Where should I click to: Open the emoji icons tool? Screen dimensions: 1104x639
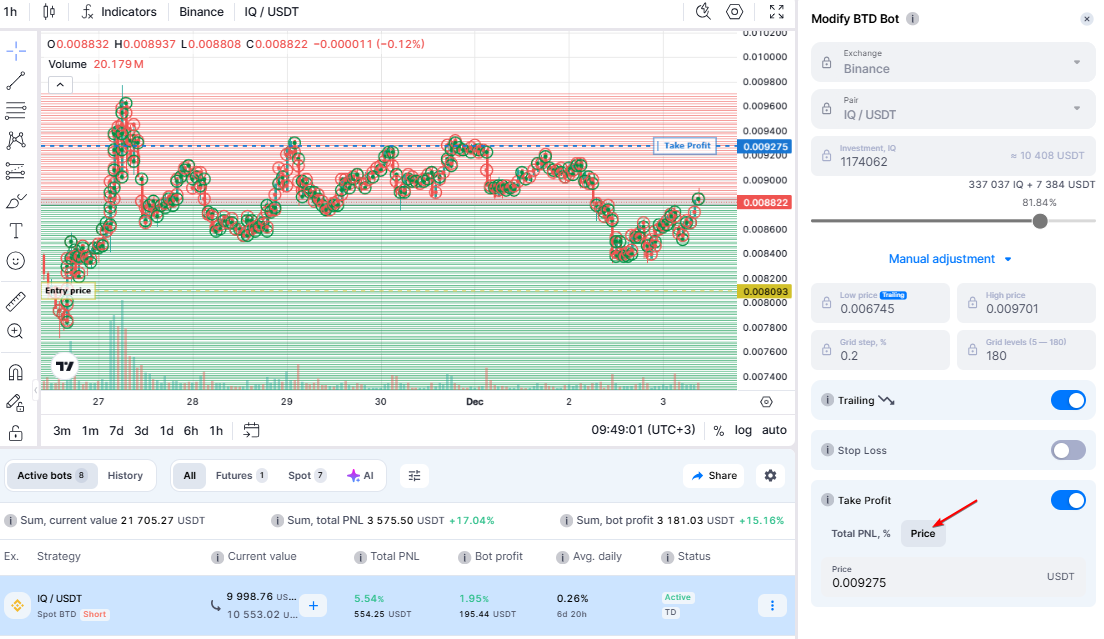(x=15, y=260)
